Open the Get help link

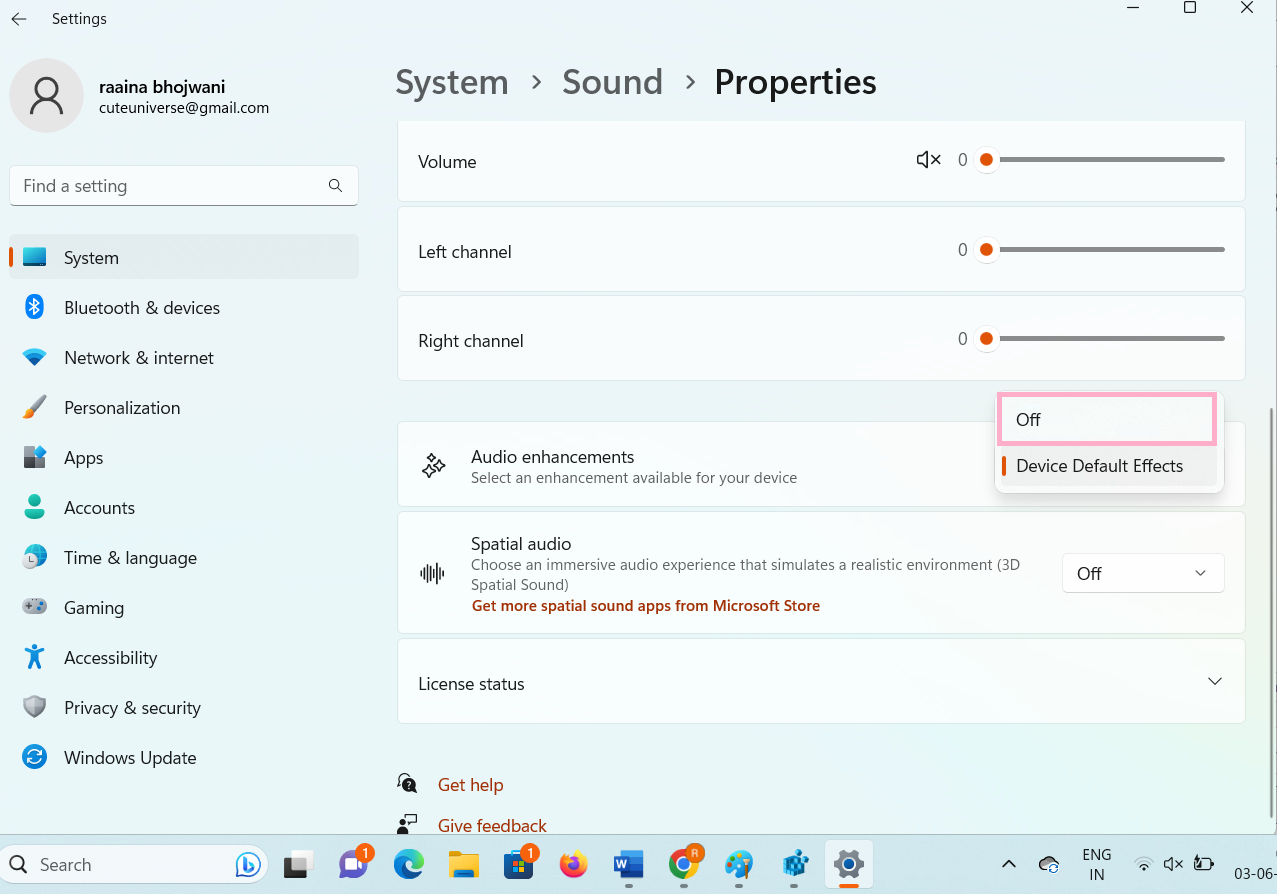click(x=470, y=785)
